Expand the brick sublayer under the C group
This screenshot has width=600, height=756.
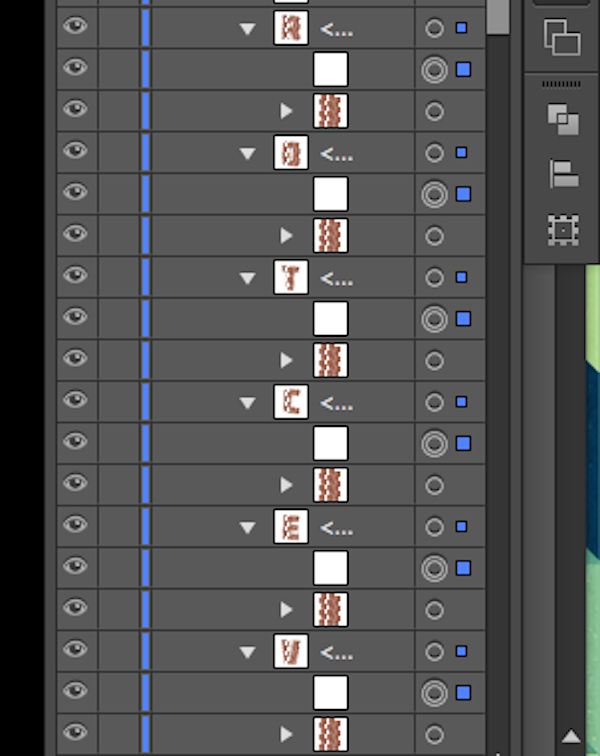click(287, 485)
